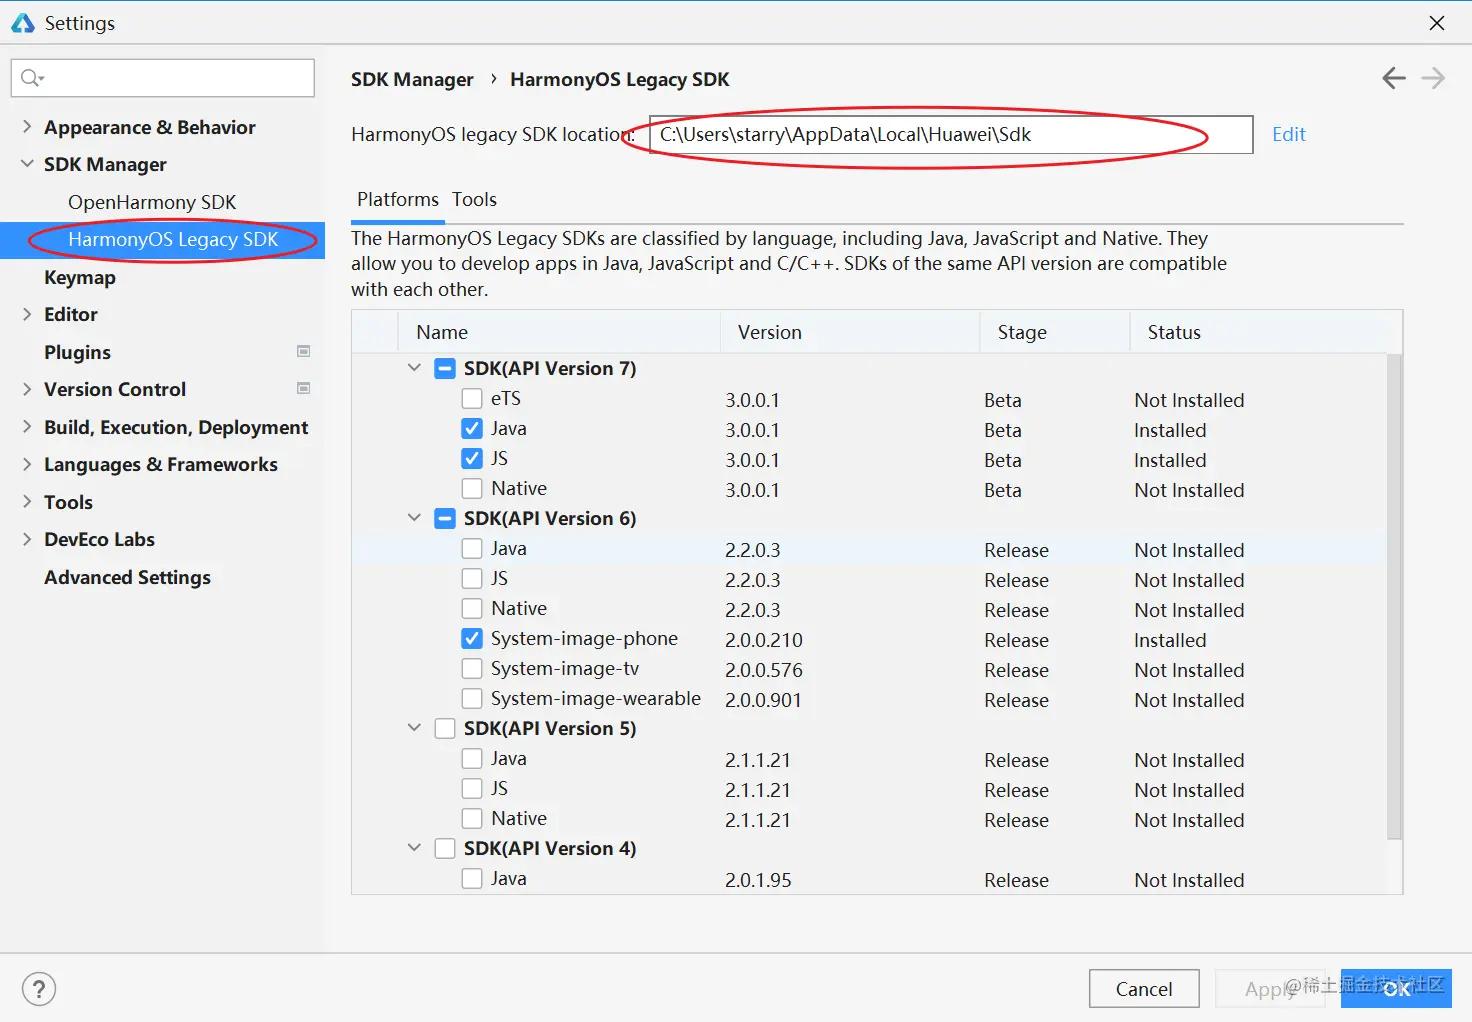Expand Build, Execution, Deployment node
The height and width of the screenshot is (1022, 1472).
click(x=27, y=427)
